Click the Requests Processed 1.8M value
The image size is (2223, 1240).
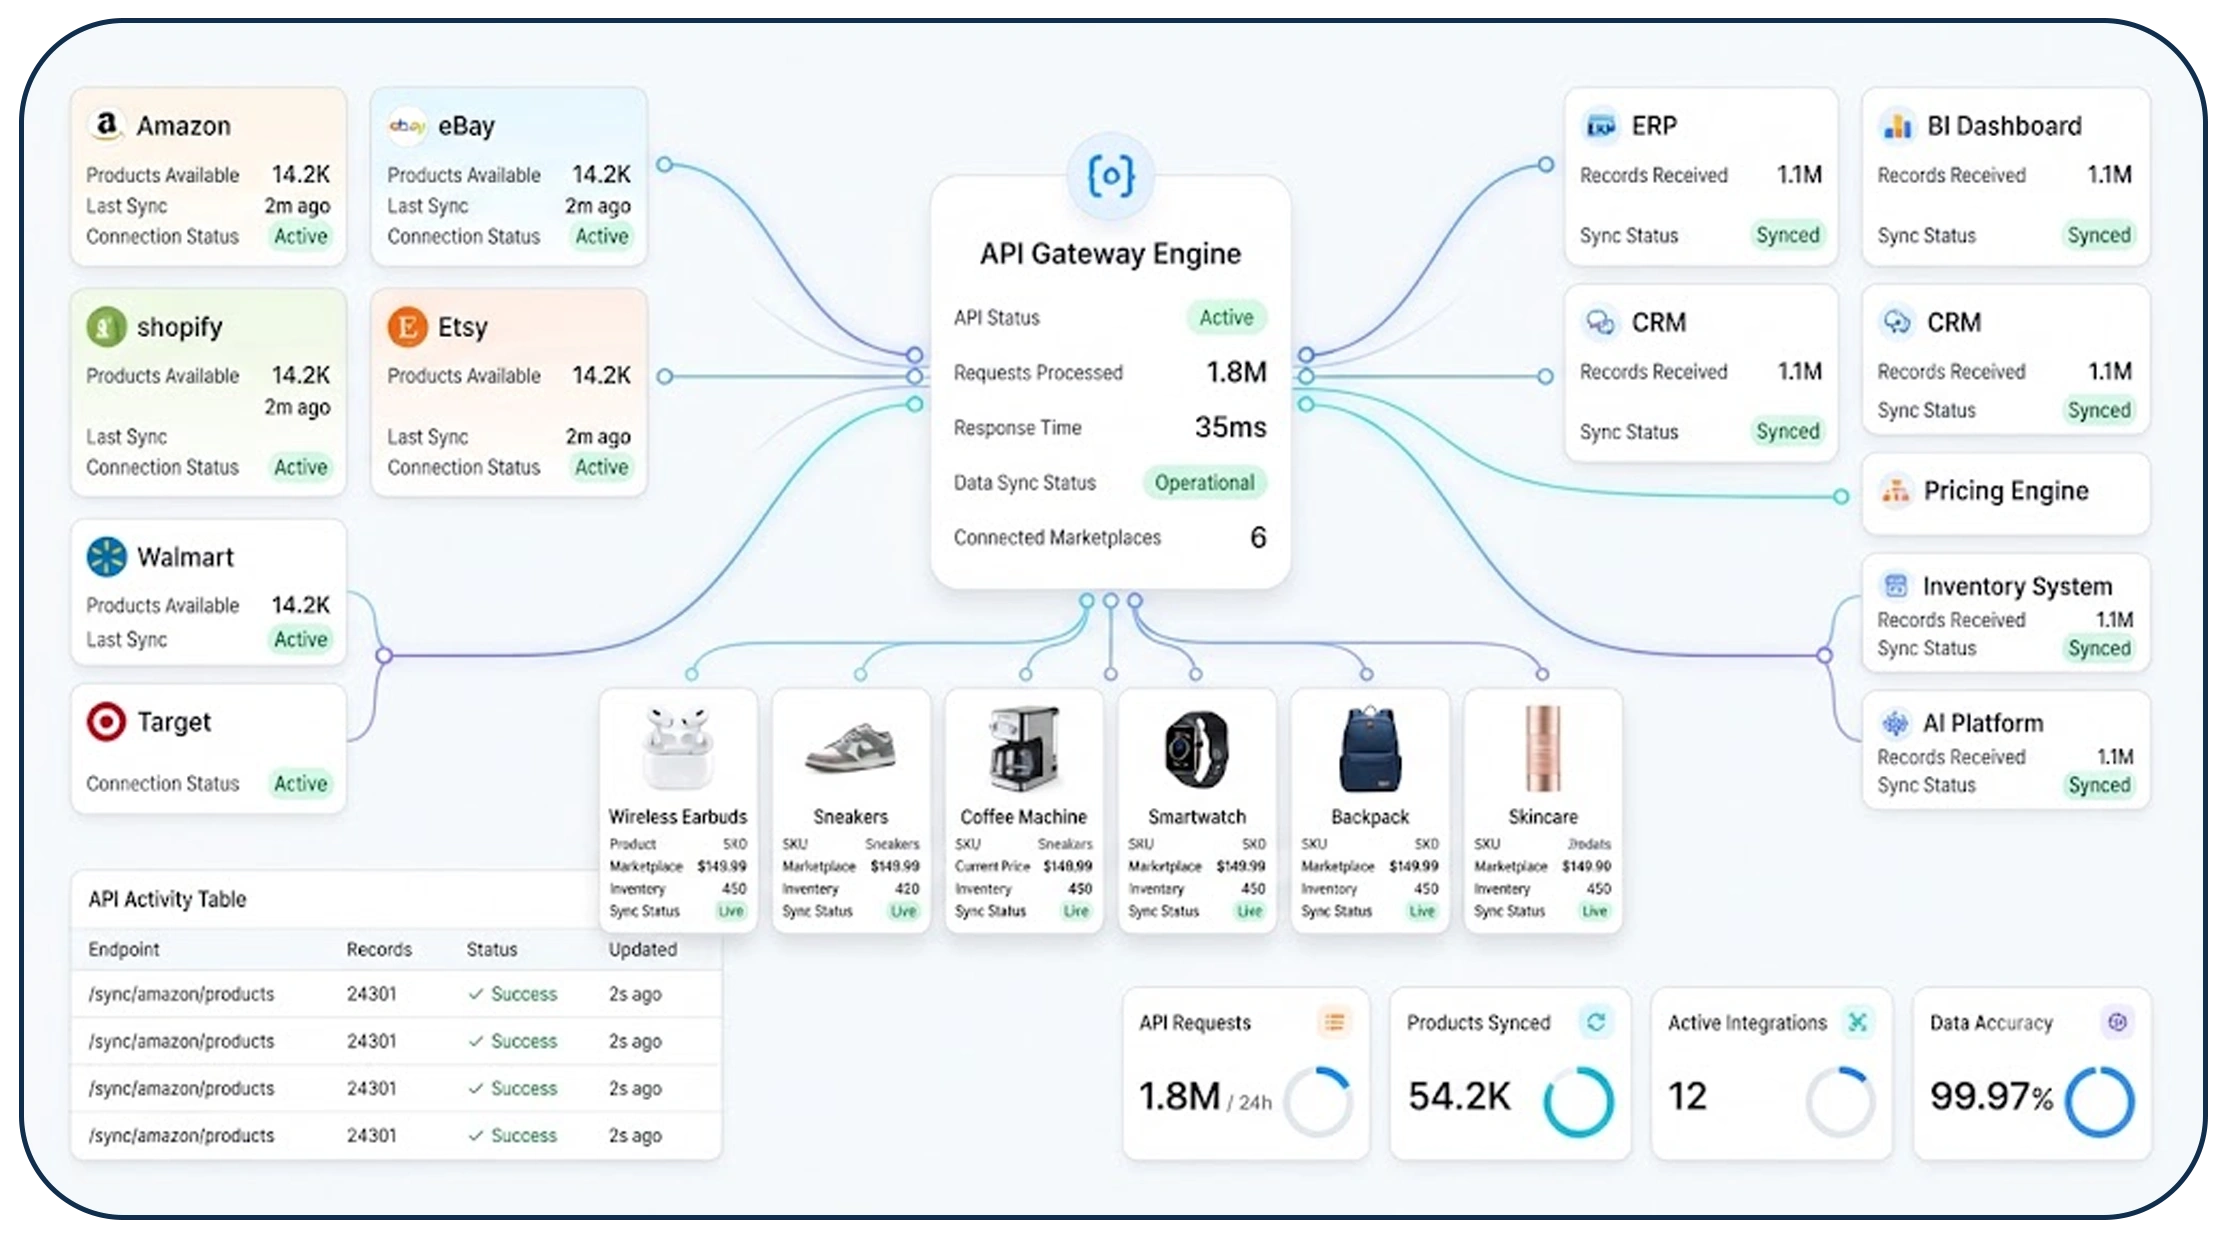click(x=1236, y=372)
